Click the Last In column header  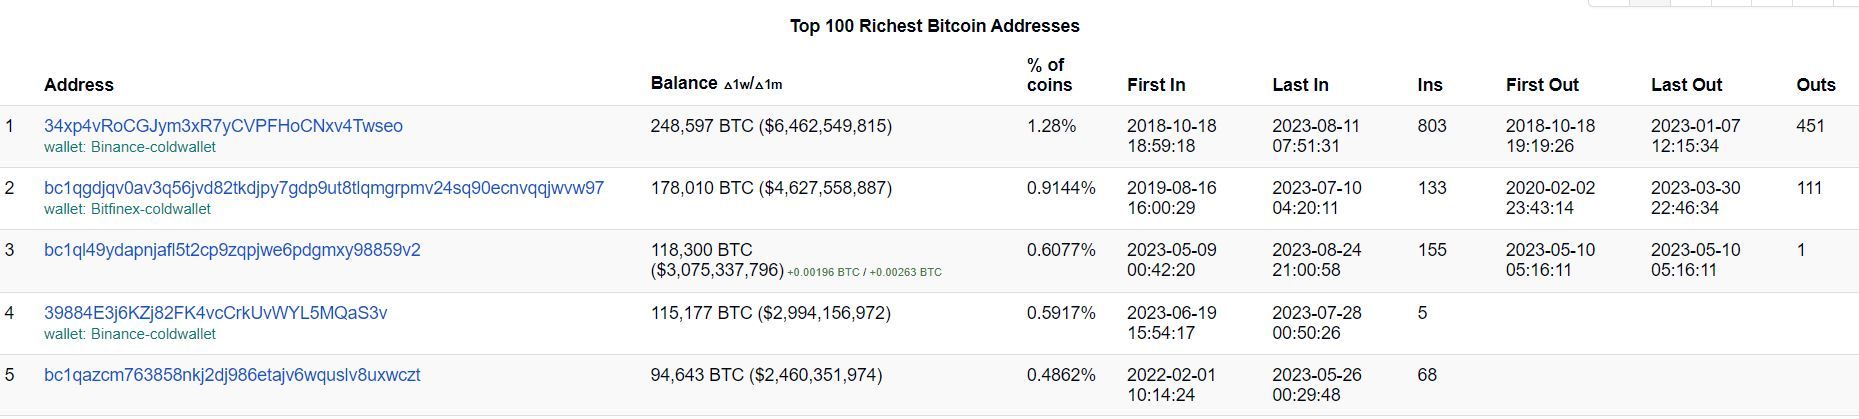1300,85
